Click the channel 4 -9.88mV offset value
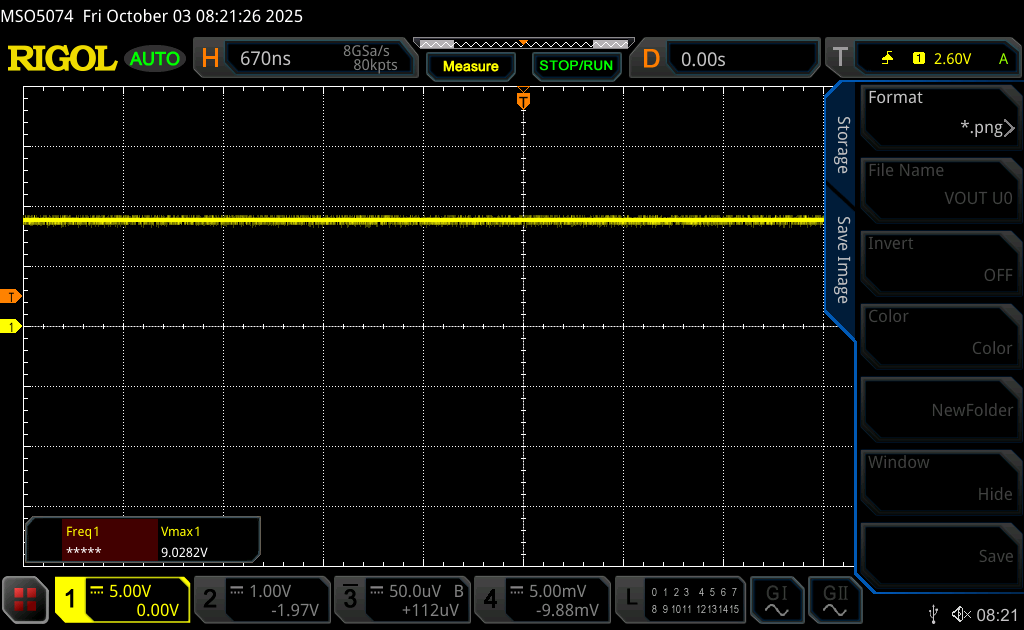Viewport: 1024px width, 630px height. tap(568, 610)
